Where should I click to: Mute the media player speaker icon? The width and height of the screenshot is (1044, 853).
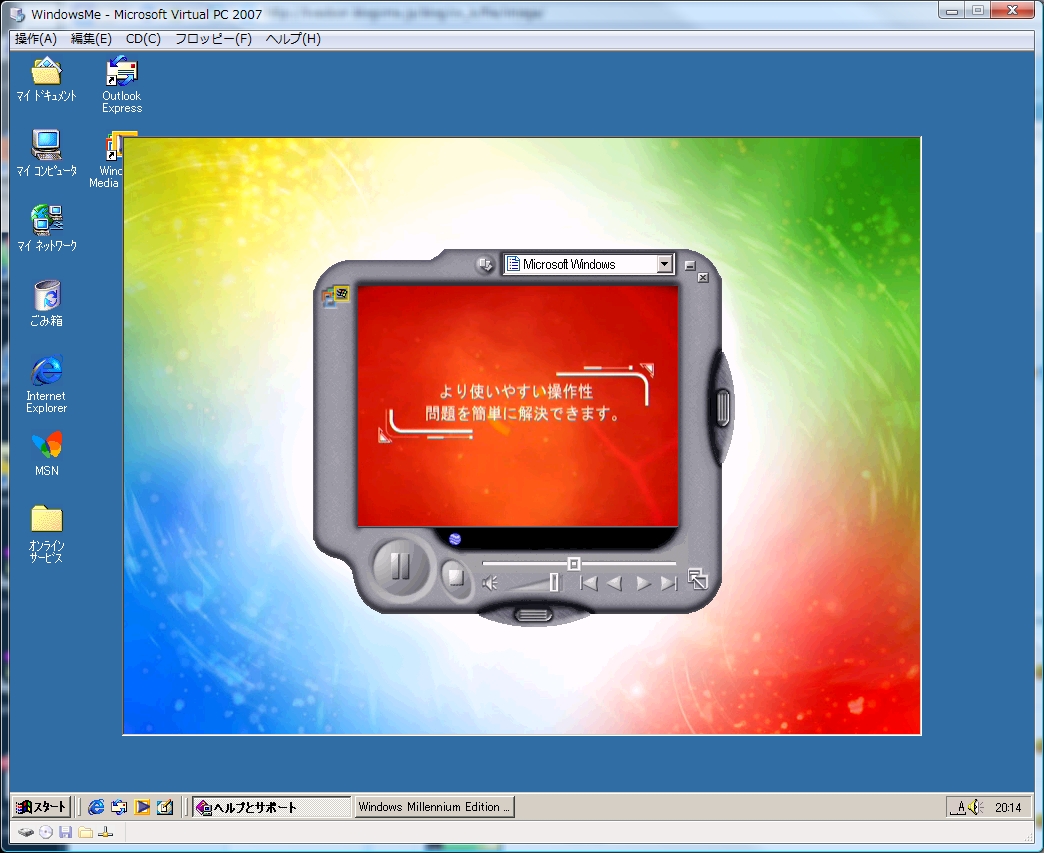490,583
